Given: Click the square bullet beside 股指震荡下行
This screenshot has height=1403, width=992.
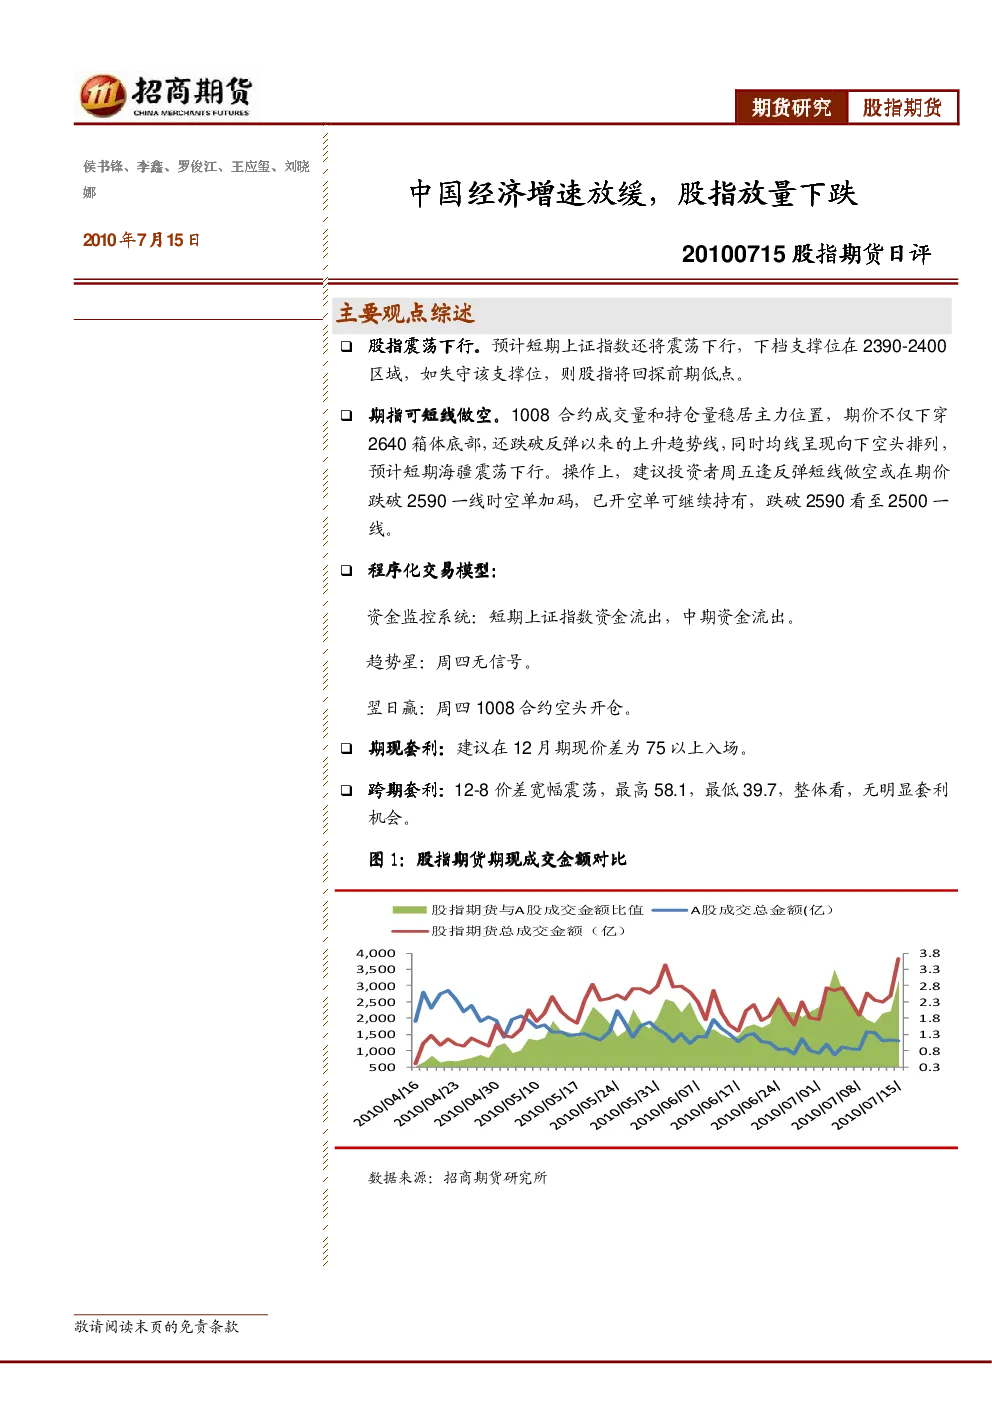Looking at the screenshot, I should (x=346, y=346).
